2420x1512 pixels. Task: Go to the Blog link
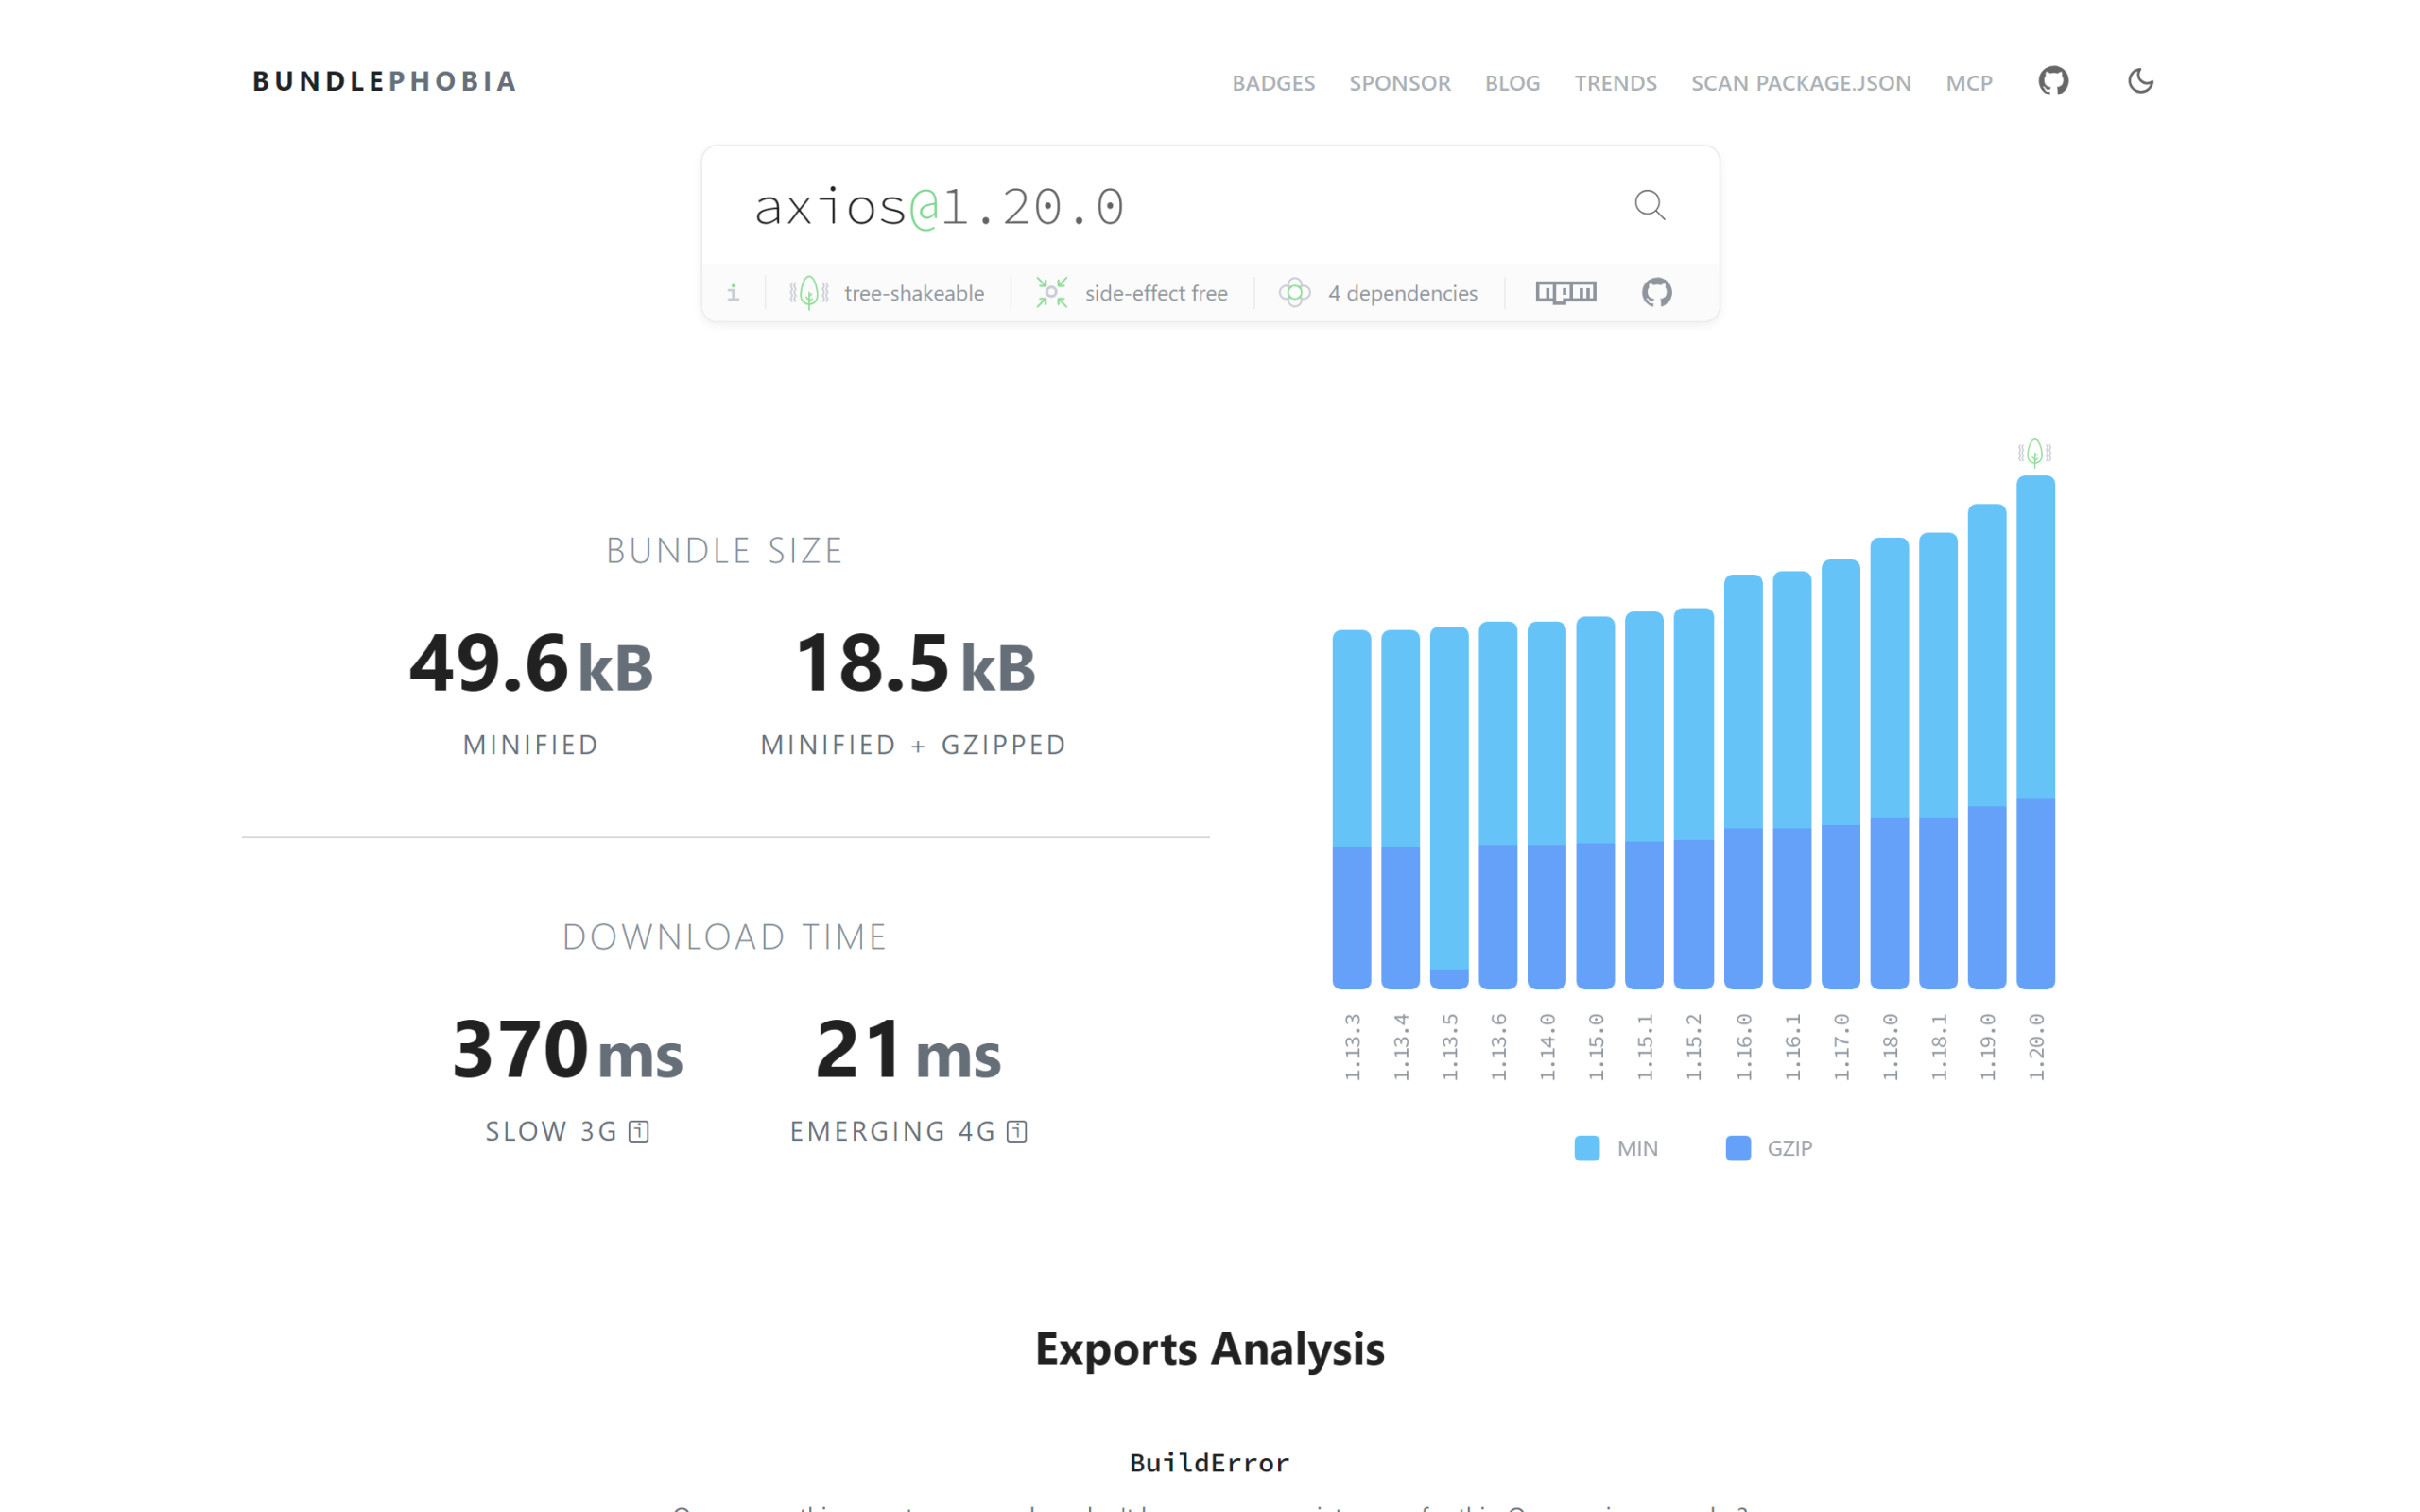pyautogui.click(x=1512, y=83)
